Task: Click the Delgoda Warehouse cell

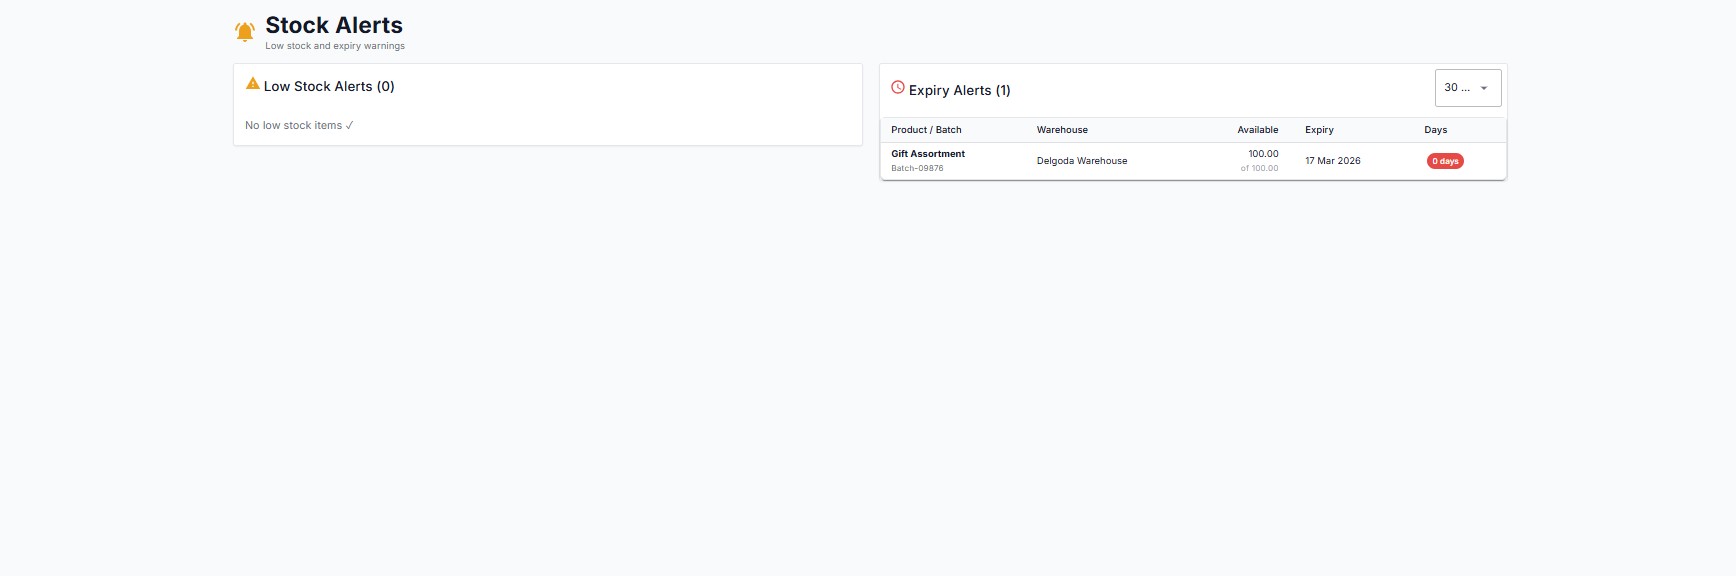Action: [1082, 161]
